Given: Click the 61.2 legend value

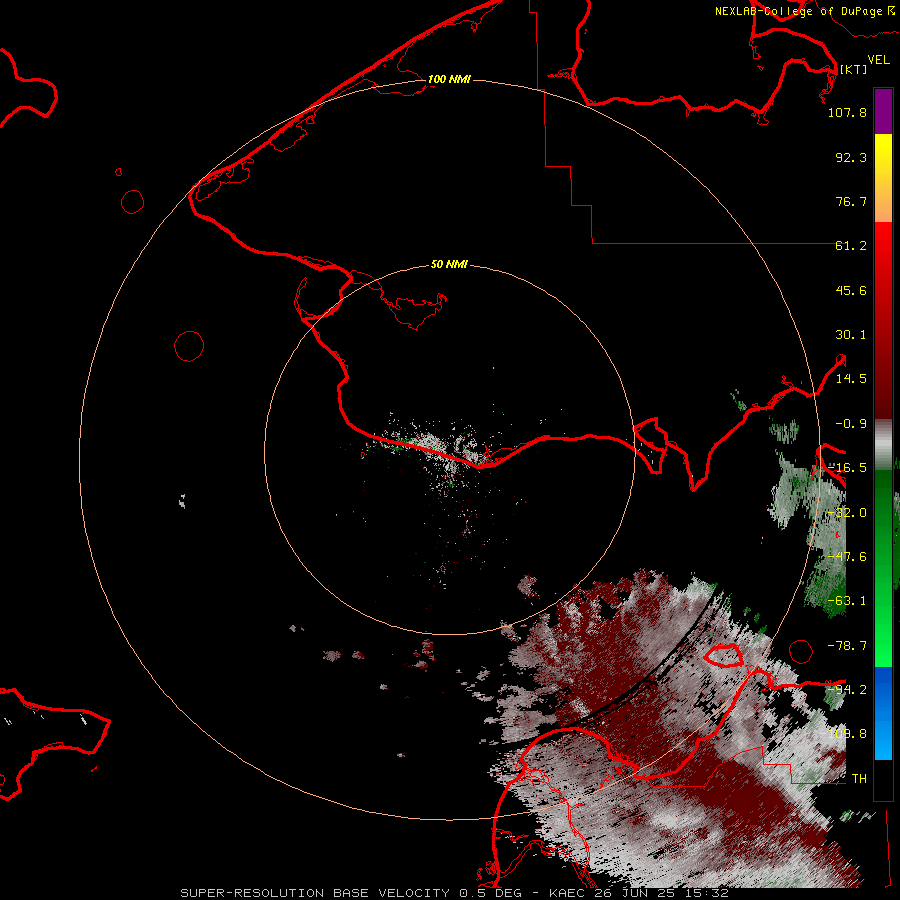Looking at the screenshot, I should 851,246.
